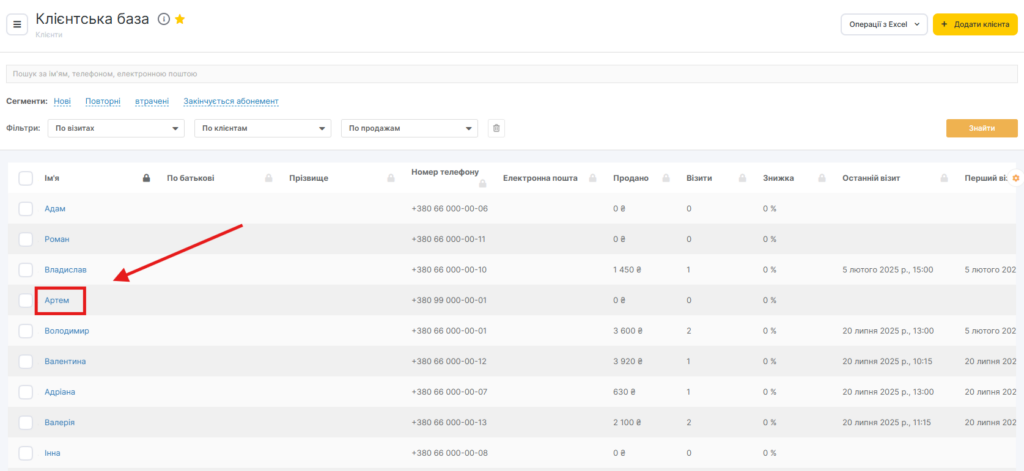Screen dimensions: 1024x471
Task: Open the По клієнтам filter dropdown
Action: point(263,128)
